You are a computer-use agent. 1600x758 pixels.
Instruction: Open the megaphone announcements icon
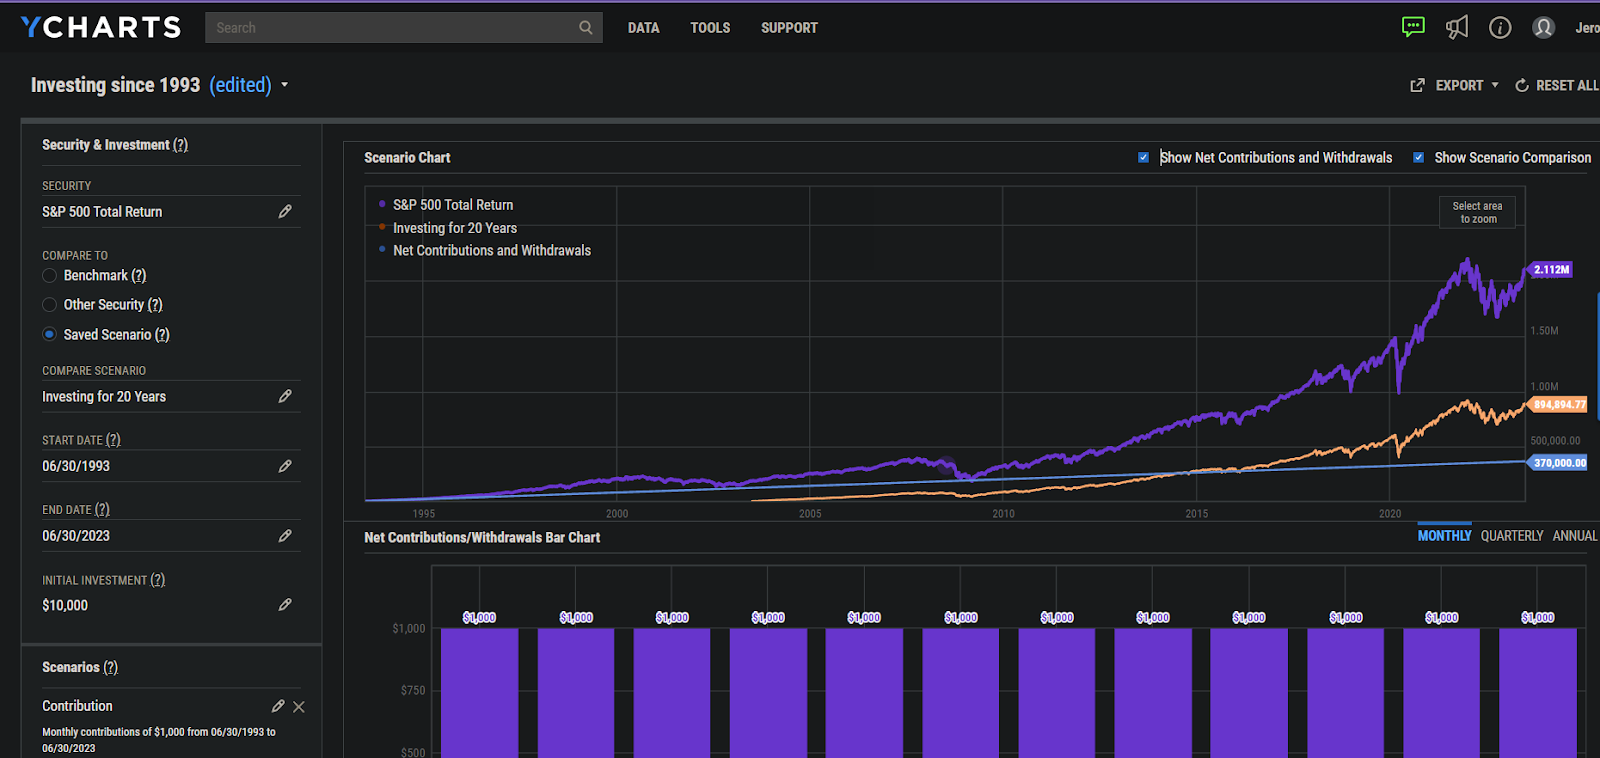pyautogui.click(x=1457, y=27)
